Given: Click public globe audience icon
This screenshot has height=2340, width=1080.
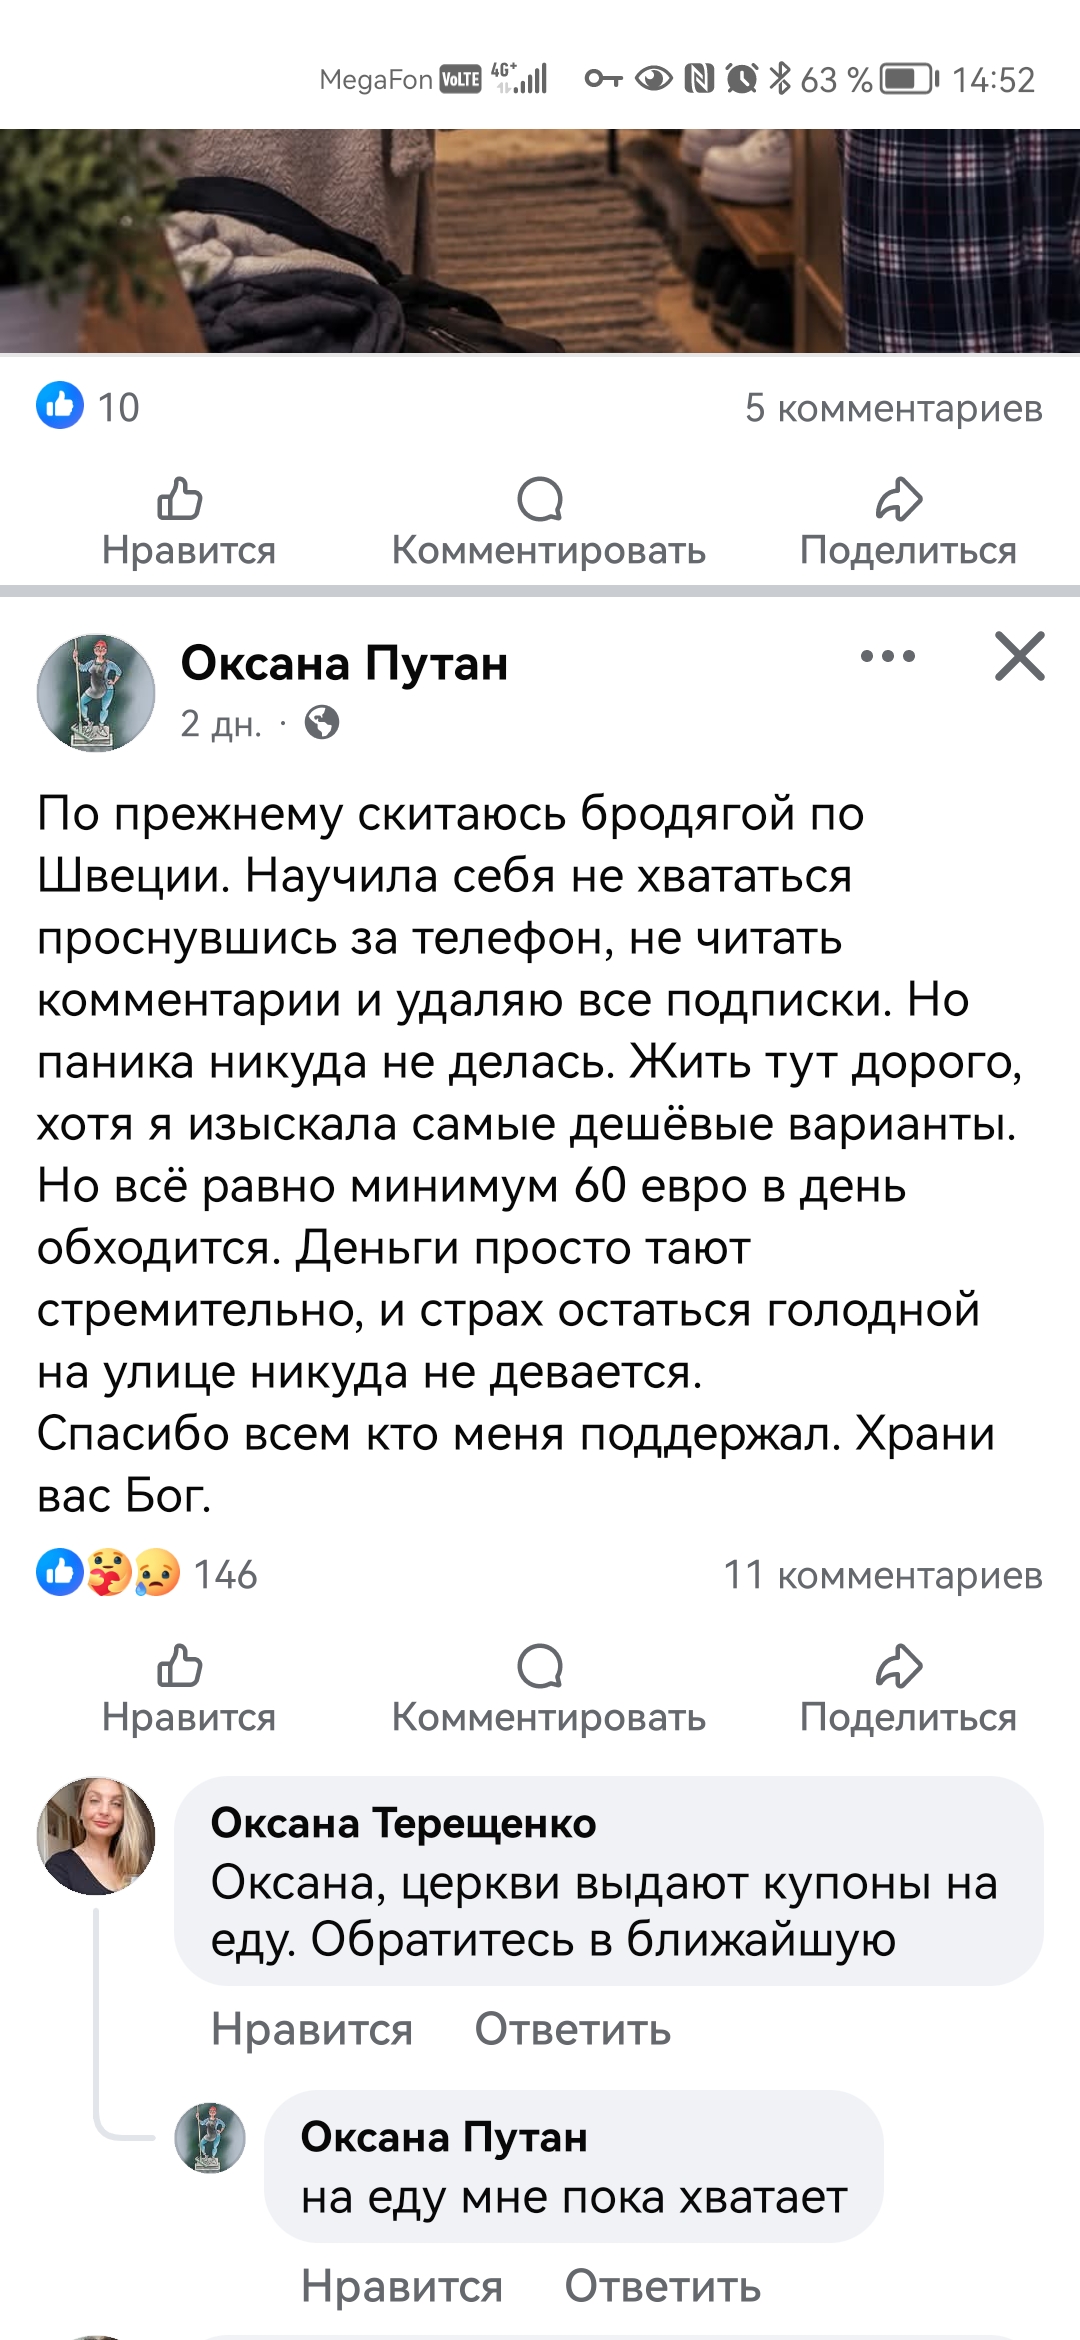Looking at the screenshot, I should (x=322, y=722).
